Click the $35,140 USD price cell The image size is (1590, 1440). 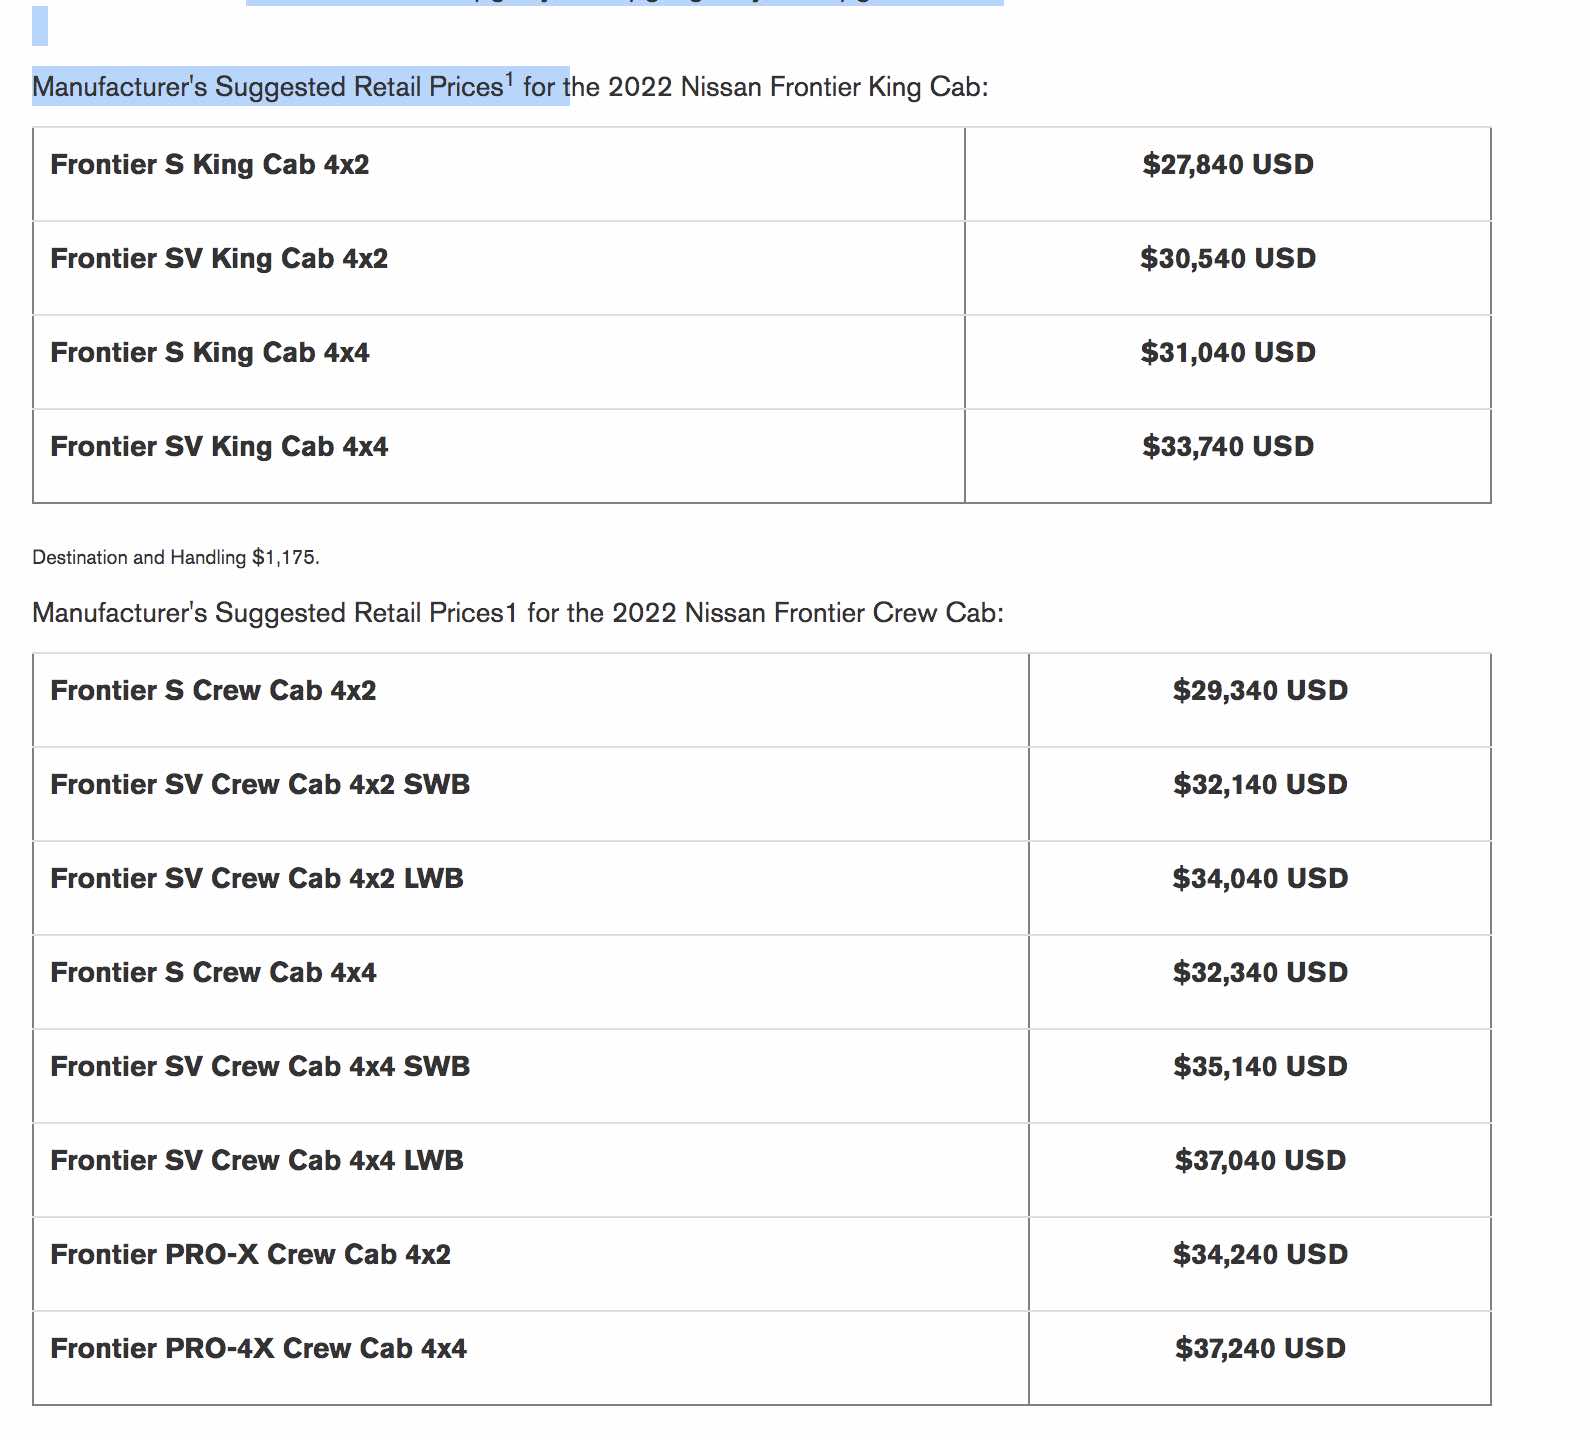[1260, 1067]
